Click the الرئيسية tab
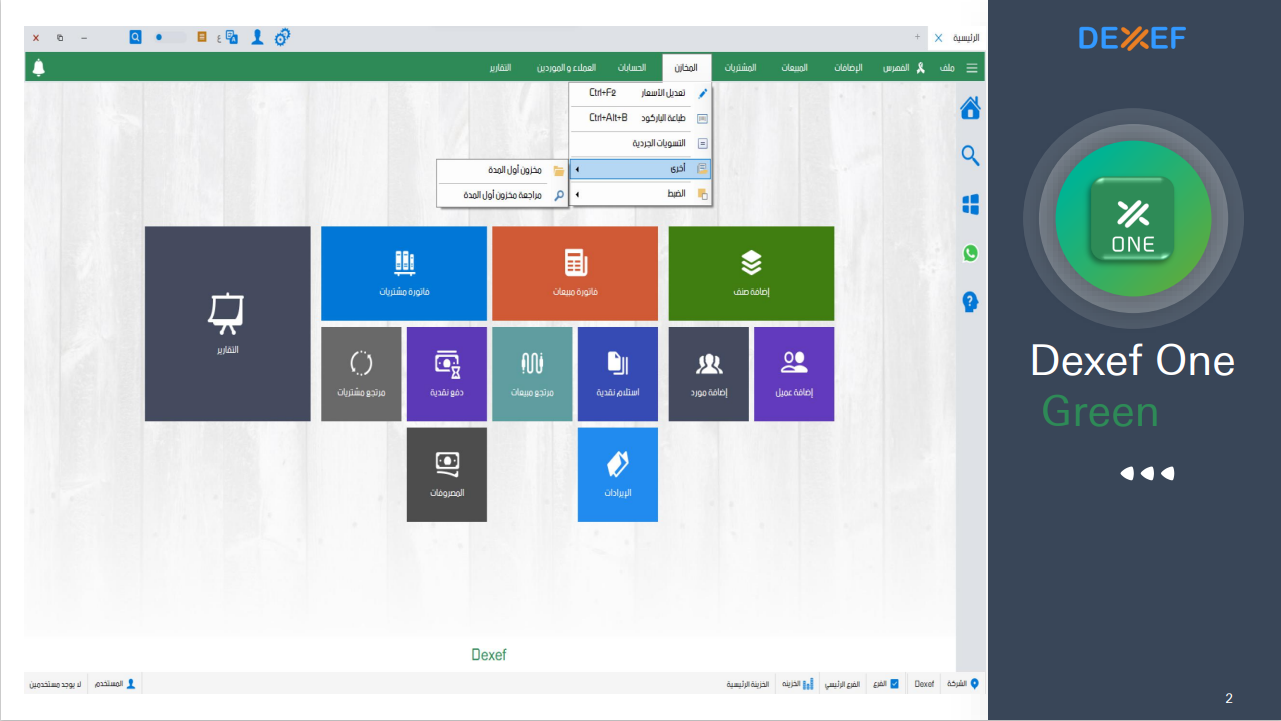 (966, 37)
